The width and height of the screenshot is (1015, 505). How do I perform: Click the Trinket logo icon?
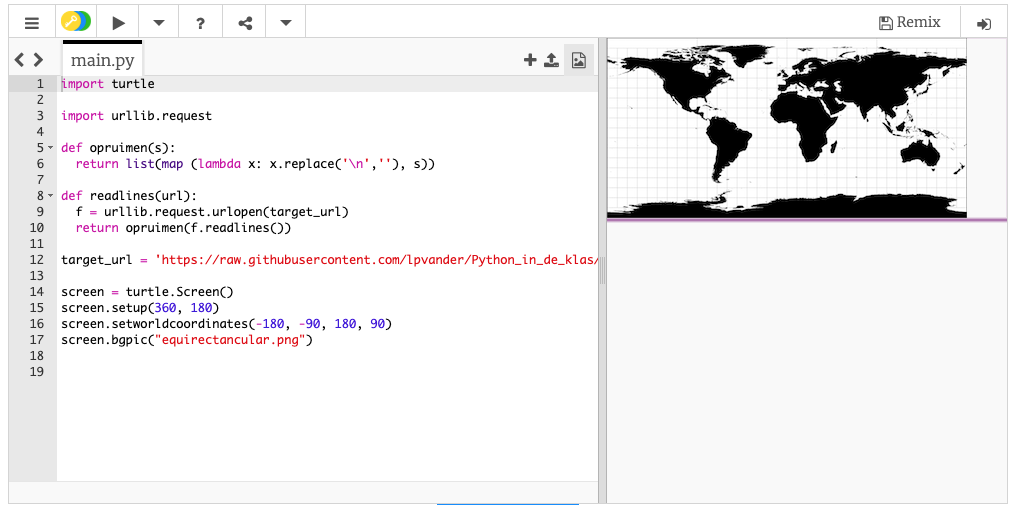tap(76, 22)
